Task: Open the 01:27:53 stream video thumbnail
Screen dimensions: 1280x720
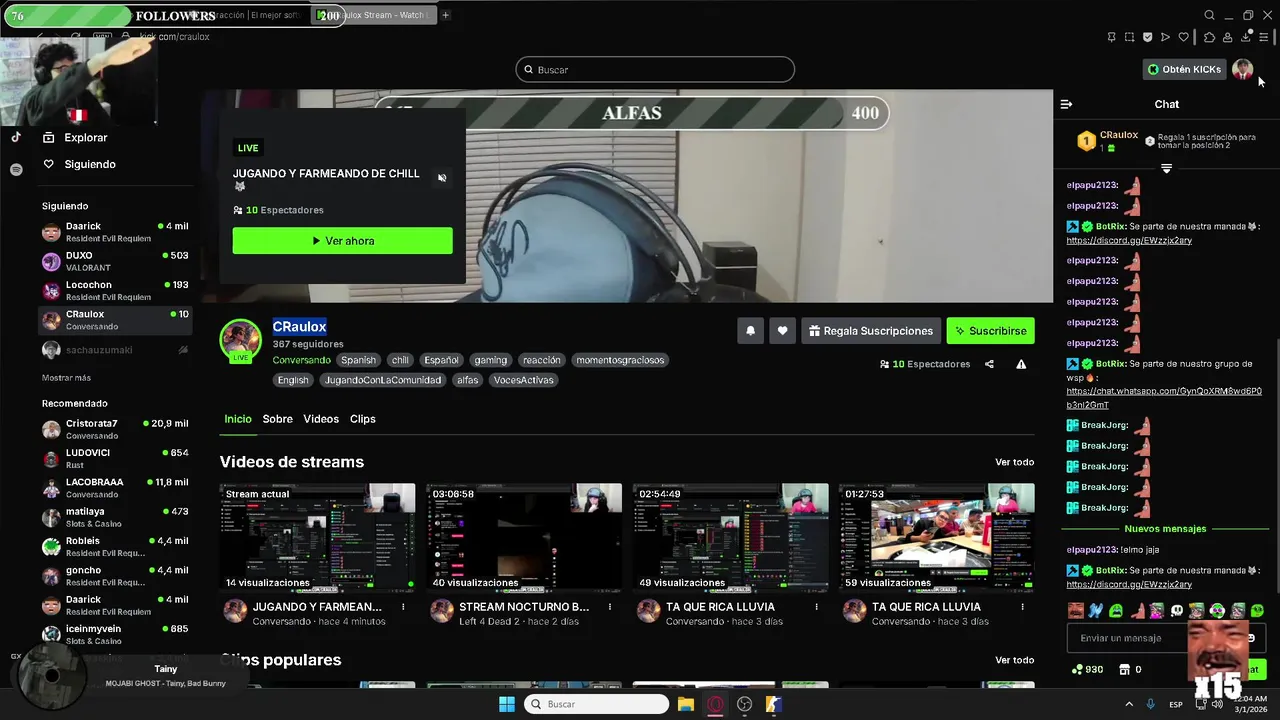Action: (x=937, y=538)
